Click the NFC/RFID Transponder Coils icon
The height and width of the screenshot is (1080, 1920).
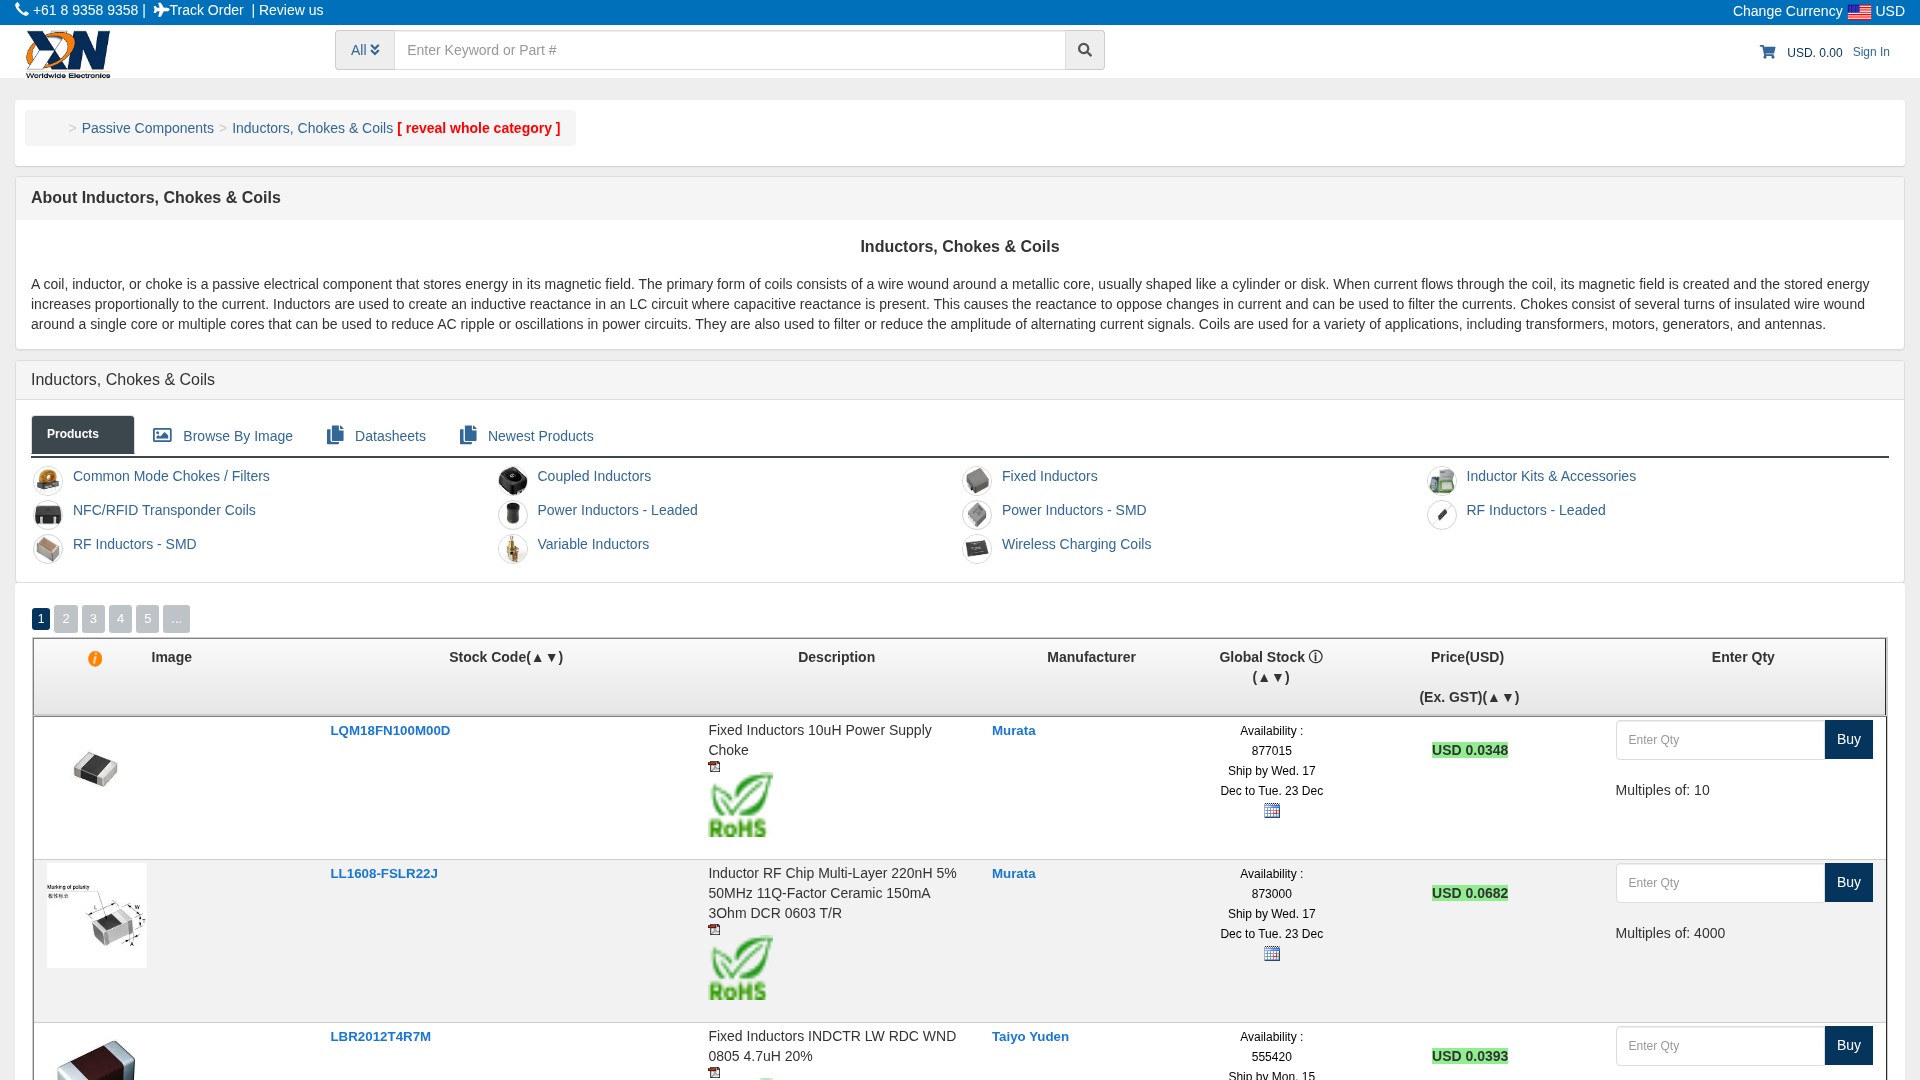coord(48,515)
